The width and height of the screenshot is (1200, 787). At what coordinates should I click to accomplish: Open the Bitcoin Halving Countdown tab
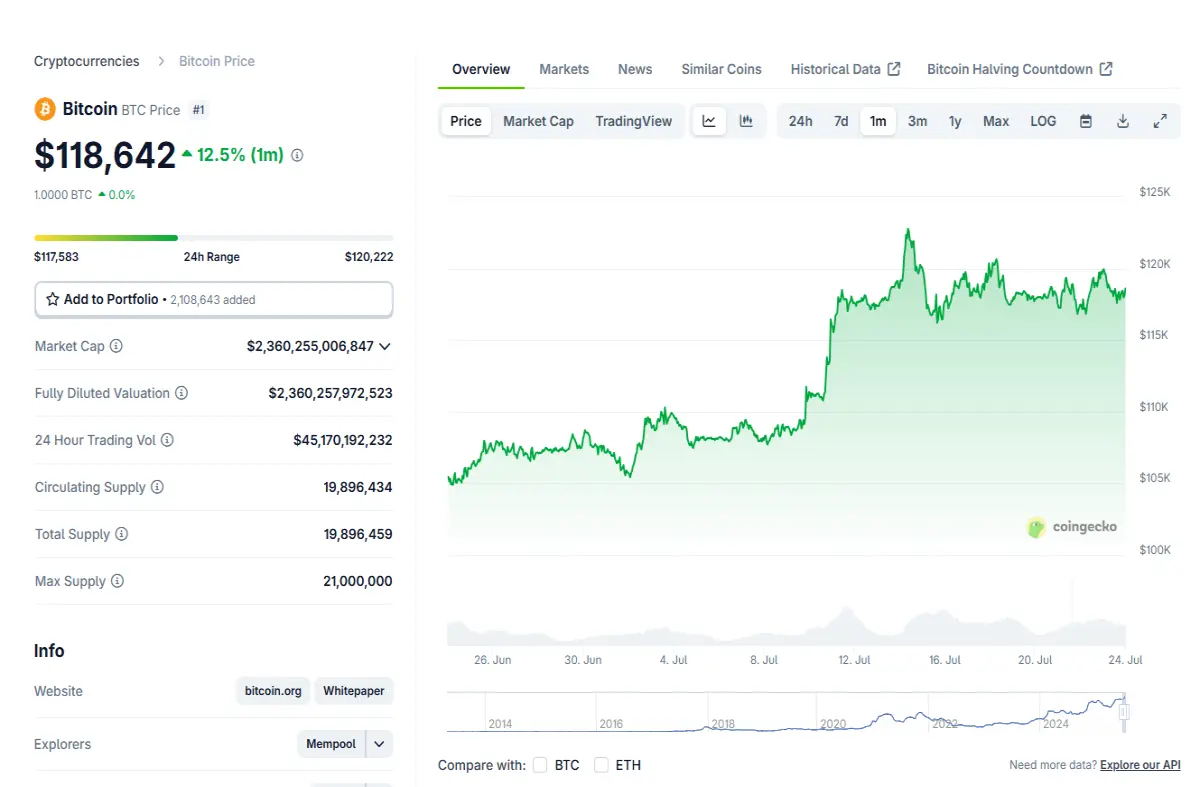1019,69
